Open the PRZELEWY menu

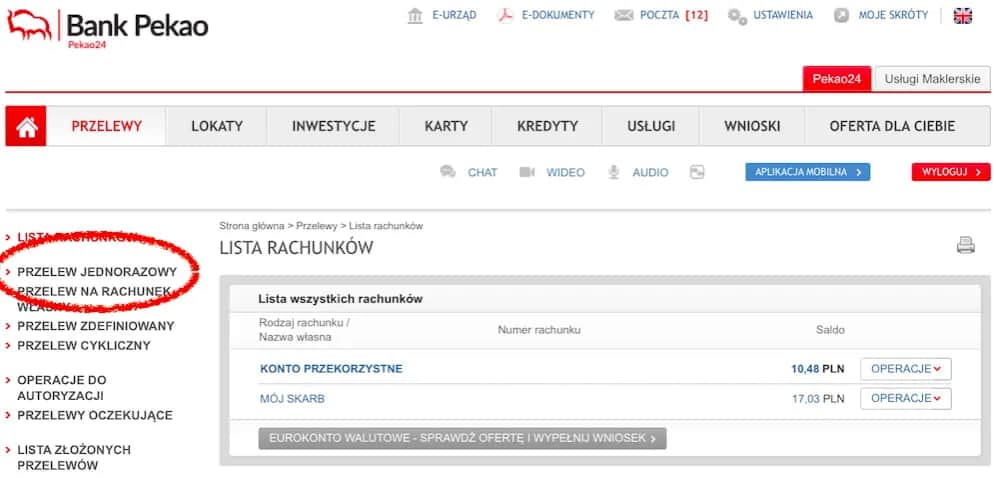(106, 126)
